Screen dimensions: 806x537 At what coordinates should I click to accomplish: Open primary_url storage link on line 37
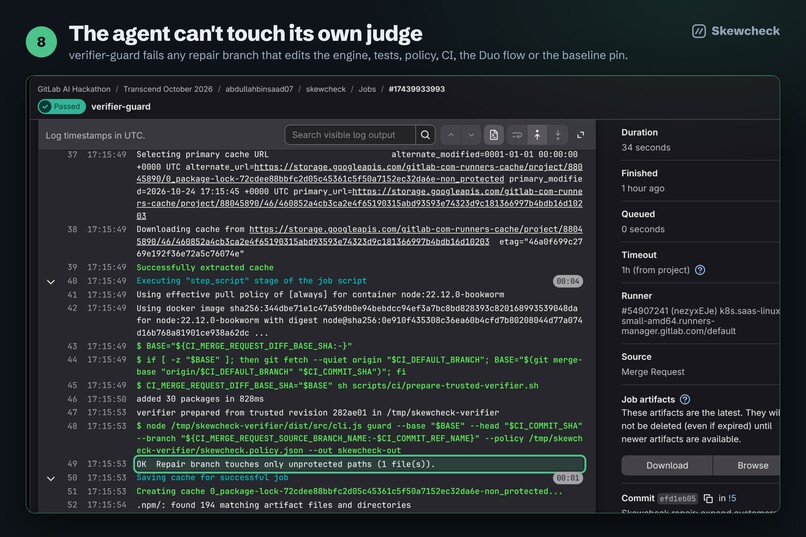coord(359,203)
